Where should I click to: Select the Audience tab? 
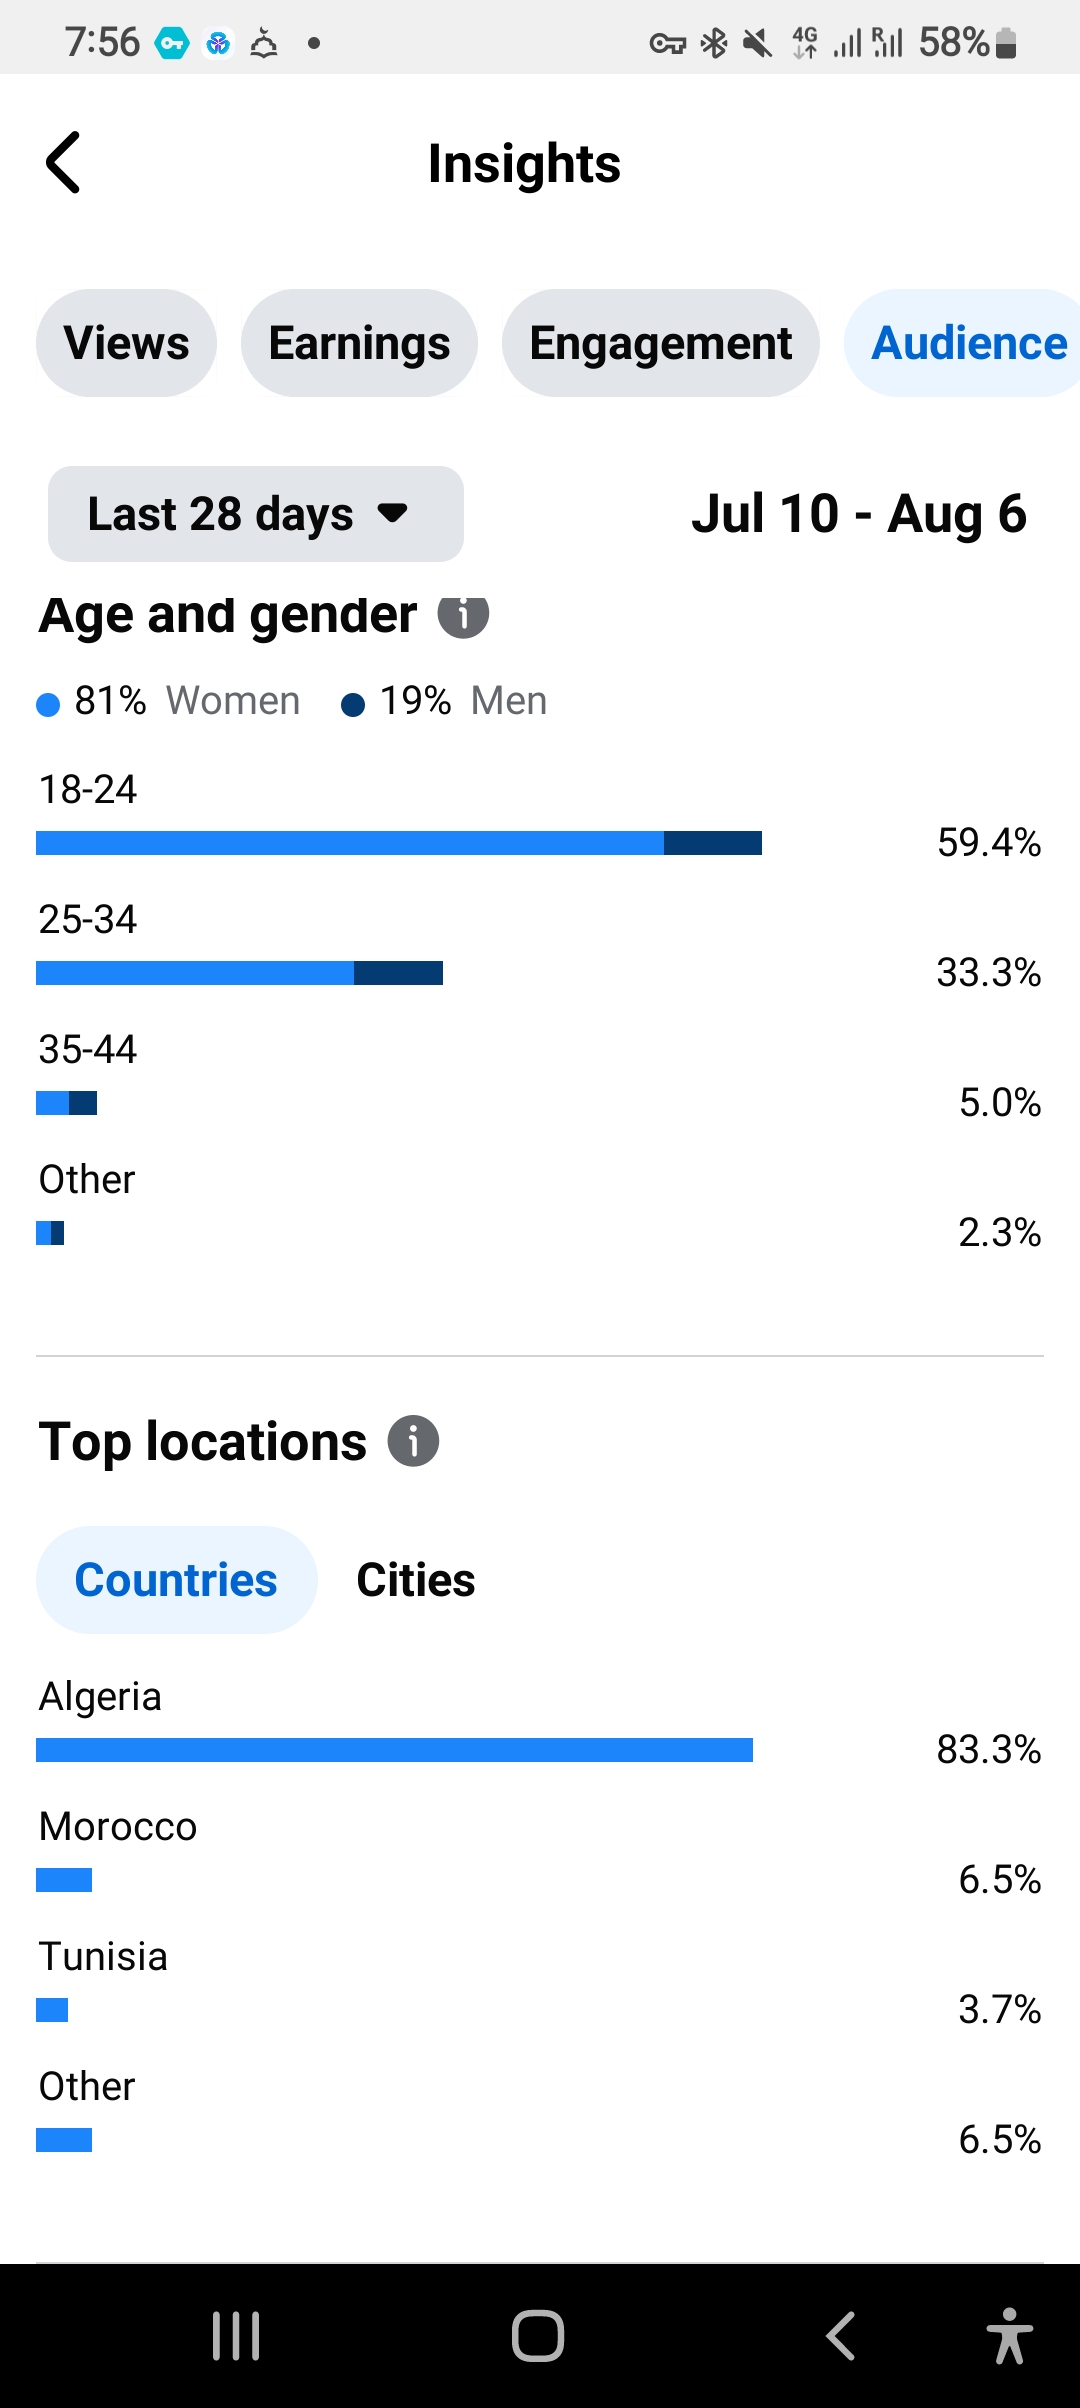[965, 343]
